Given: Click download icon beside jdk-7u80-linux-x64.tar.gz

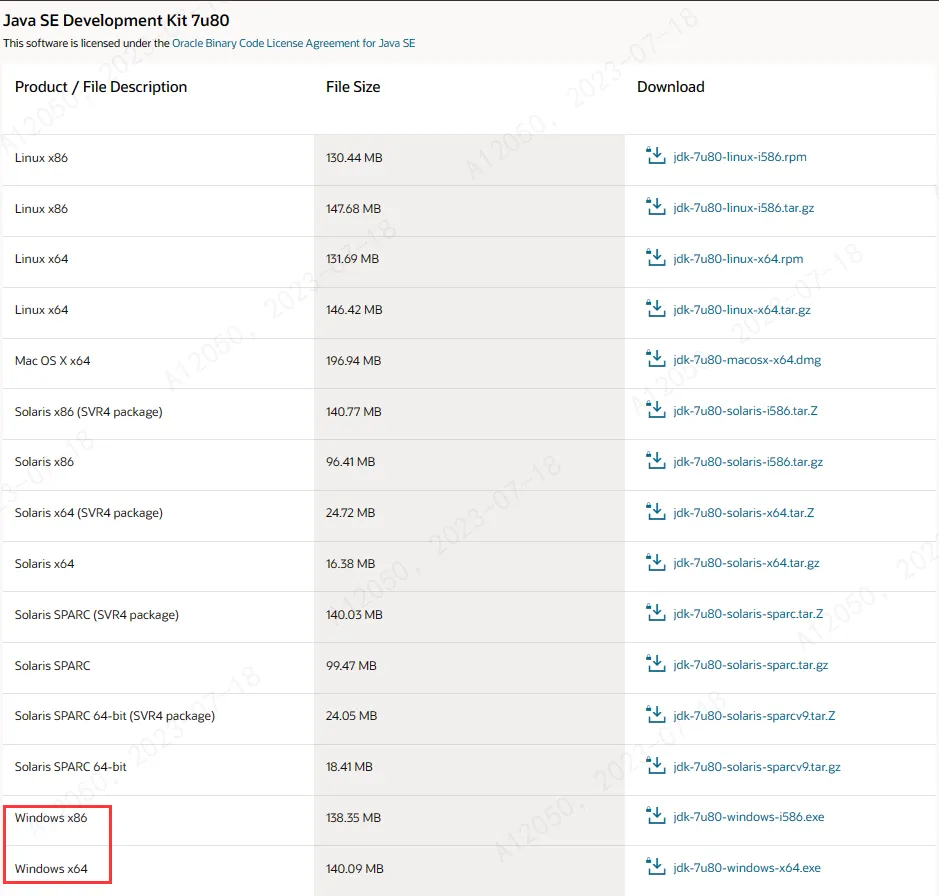Looking at the screenshot, I should coord(656,308).
